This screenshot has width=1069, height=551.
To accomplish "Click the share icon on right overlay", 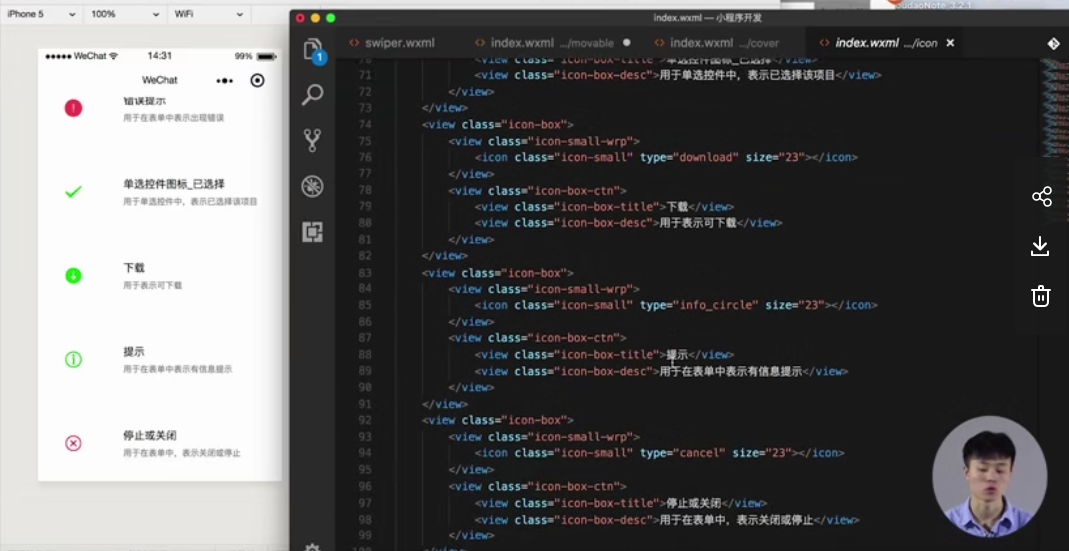I will coord(1041,197).
